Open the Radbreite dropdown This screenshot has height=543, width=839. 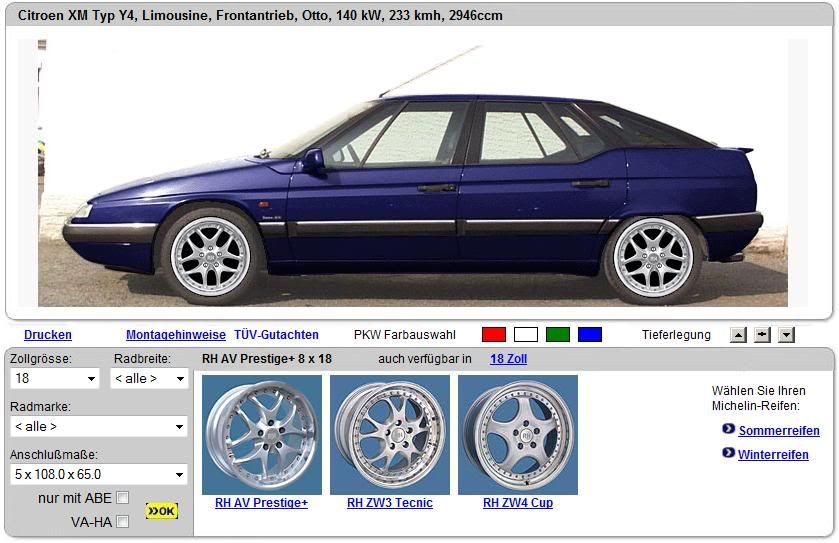(x=149, y=378)
